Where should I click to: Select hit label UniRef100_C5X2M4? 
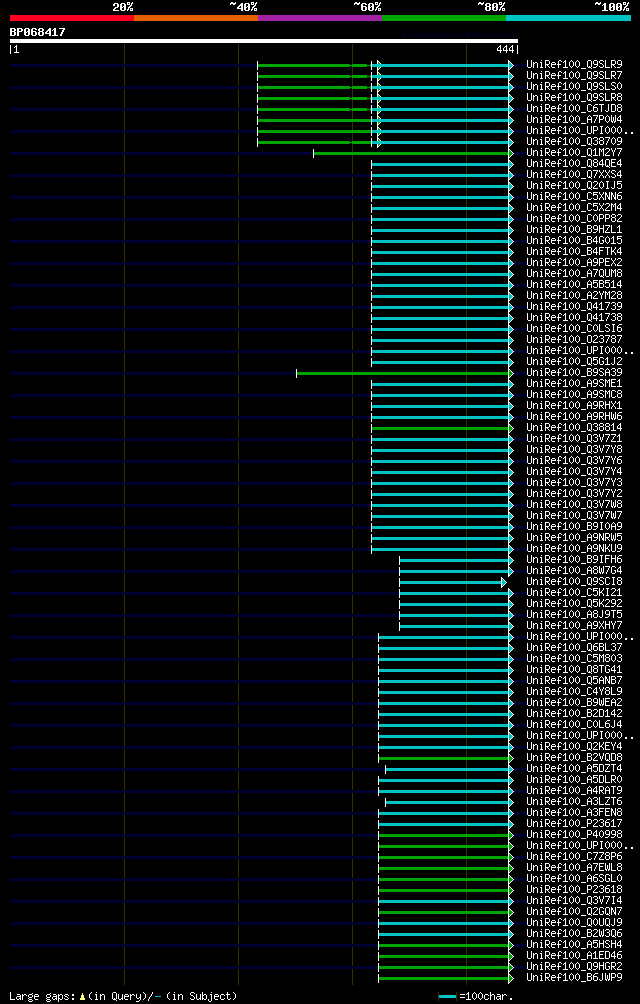[x=574, y=207]
